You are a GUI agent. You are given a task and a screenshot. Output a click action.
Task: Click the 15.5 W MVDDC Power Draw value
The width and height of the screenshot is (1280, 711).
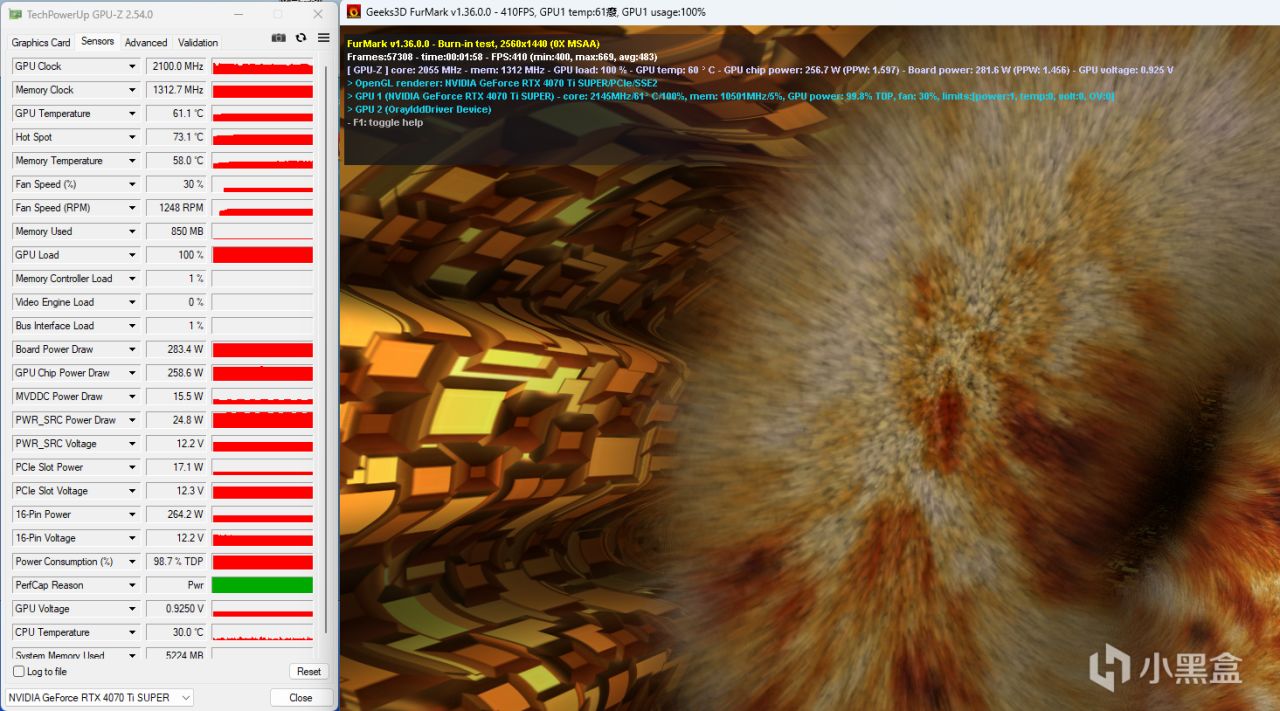pyautogui.click(x=176, y=397)
